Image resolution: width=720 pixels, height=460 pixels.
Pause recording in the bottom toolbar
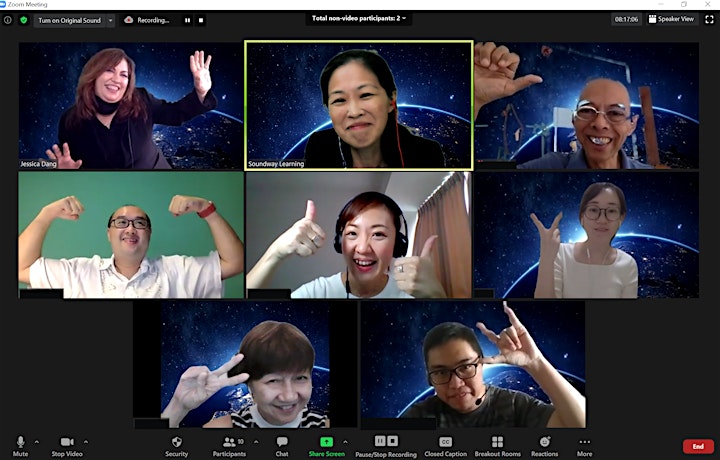coord(380,441)
